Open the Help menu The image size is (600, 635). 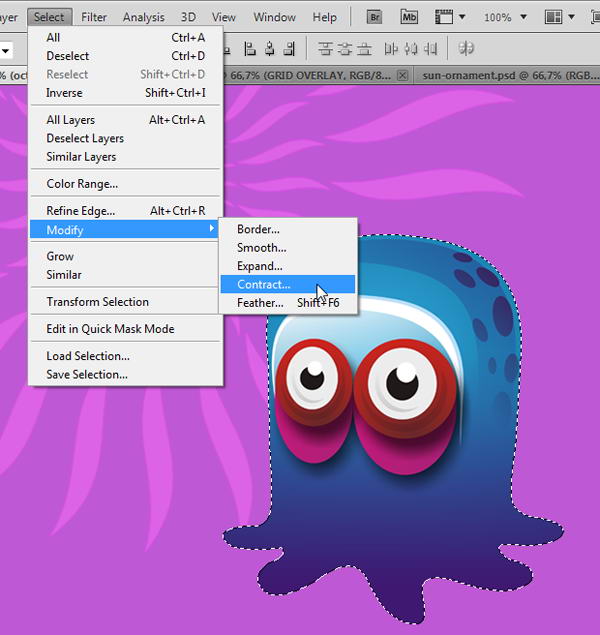point(325,17)
